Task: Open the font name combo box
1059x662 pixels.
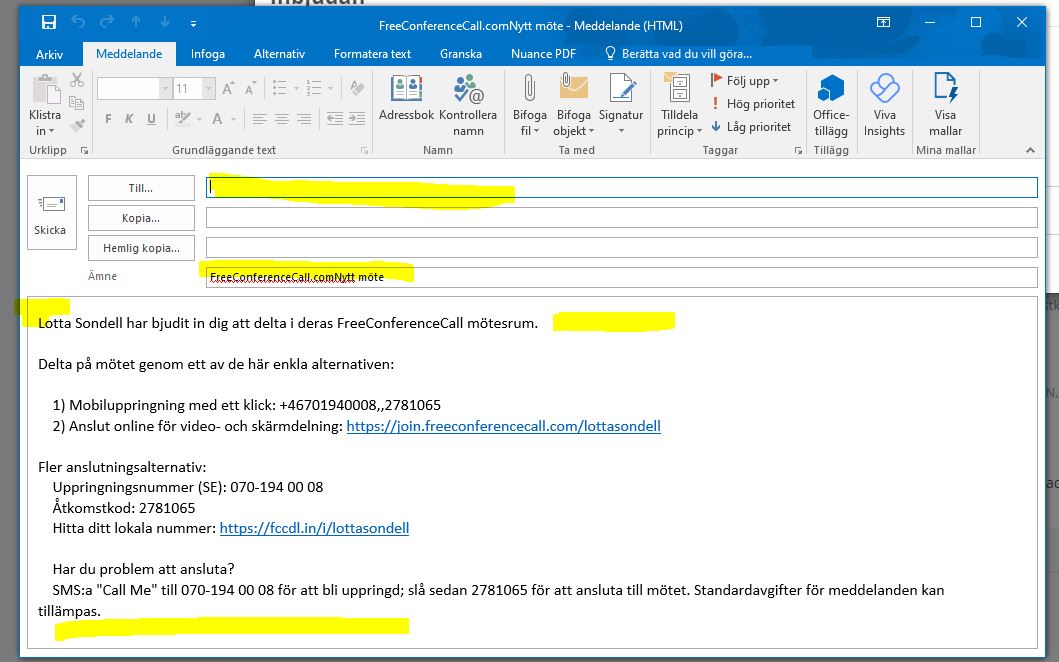Action: pyautogui.click(x=134, y=88)
